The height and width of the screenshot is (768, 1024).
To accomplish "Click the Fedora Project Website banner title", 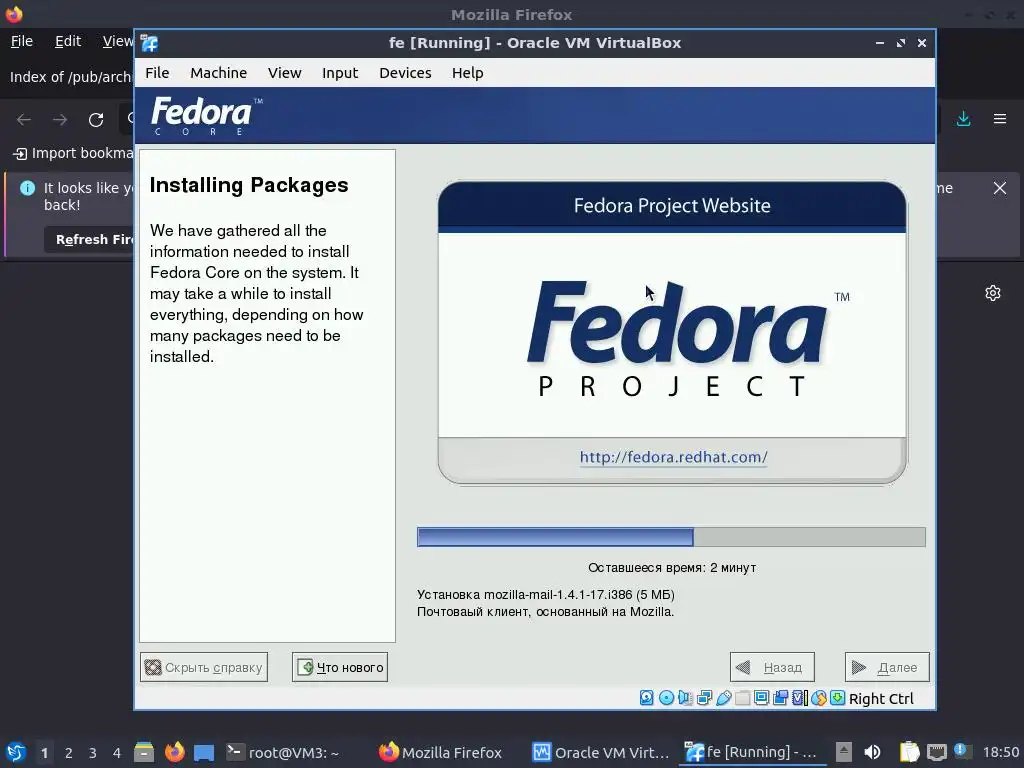I will (x=672, y=206).
